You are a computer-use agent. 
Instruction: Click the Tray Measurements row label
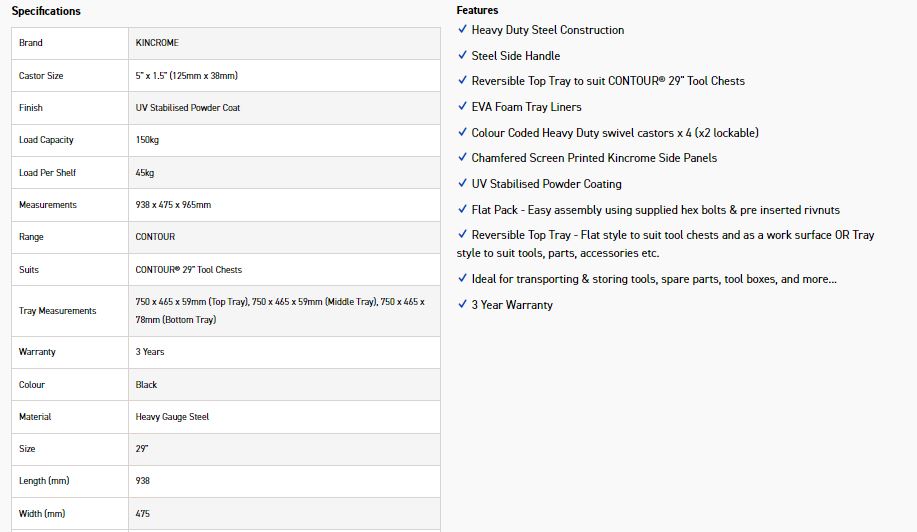(x=57, y=310)
